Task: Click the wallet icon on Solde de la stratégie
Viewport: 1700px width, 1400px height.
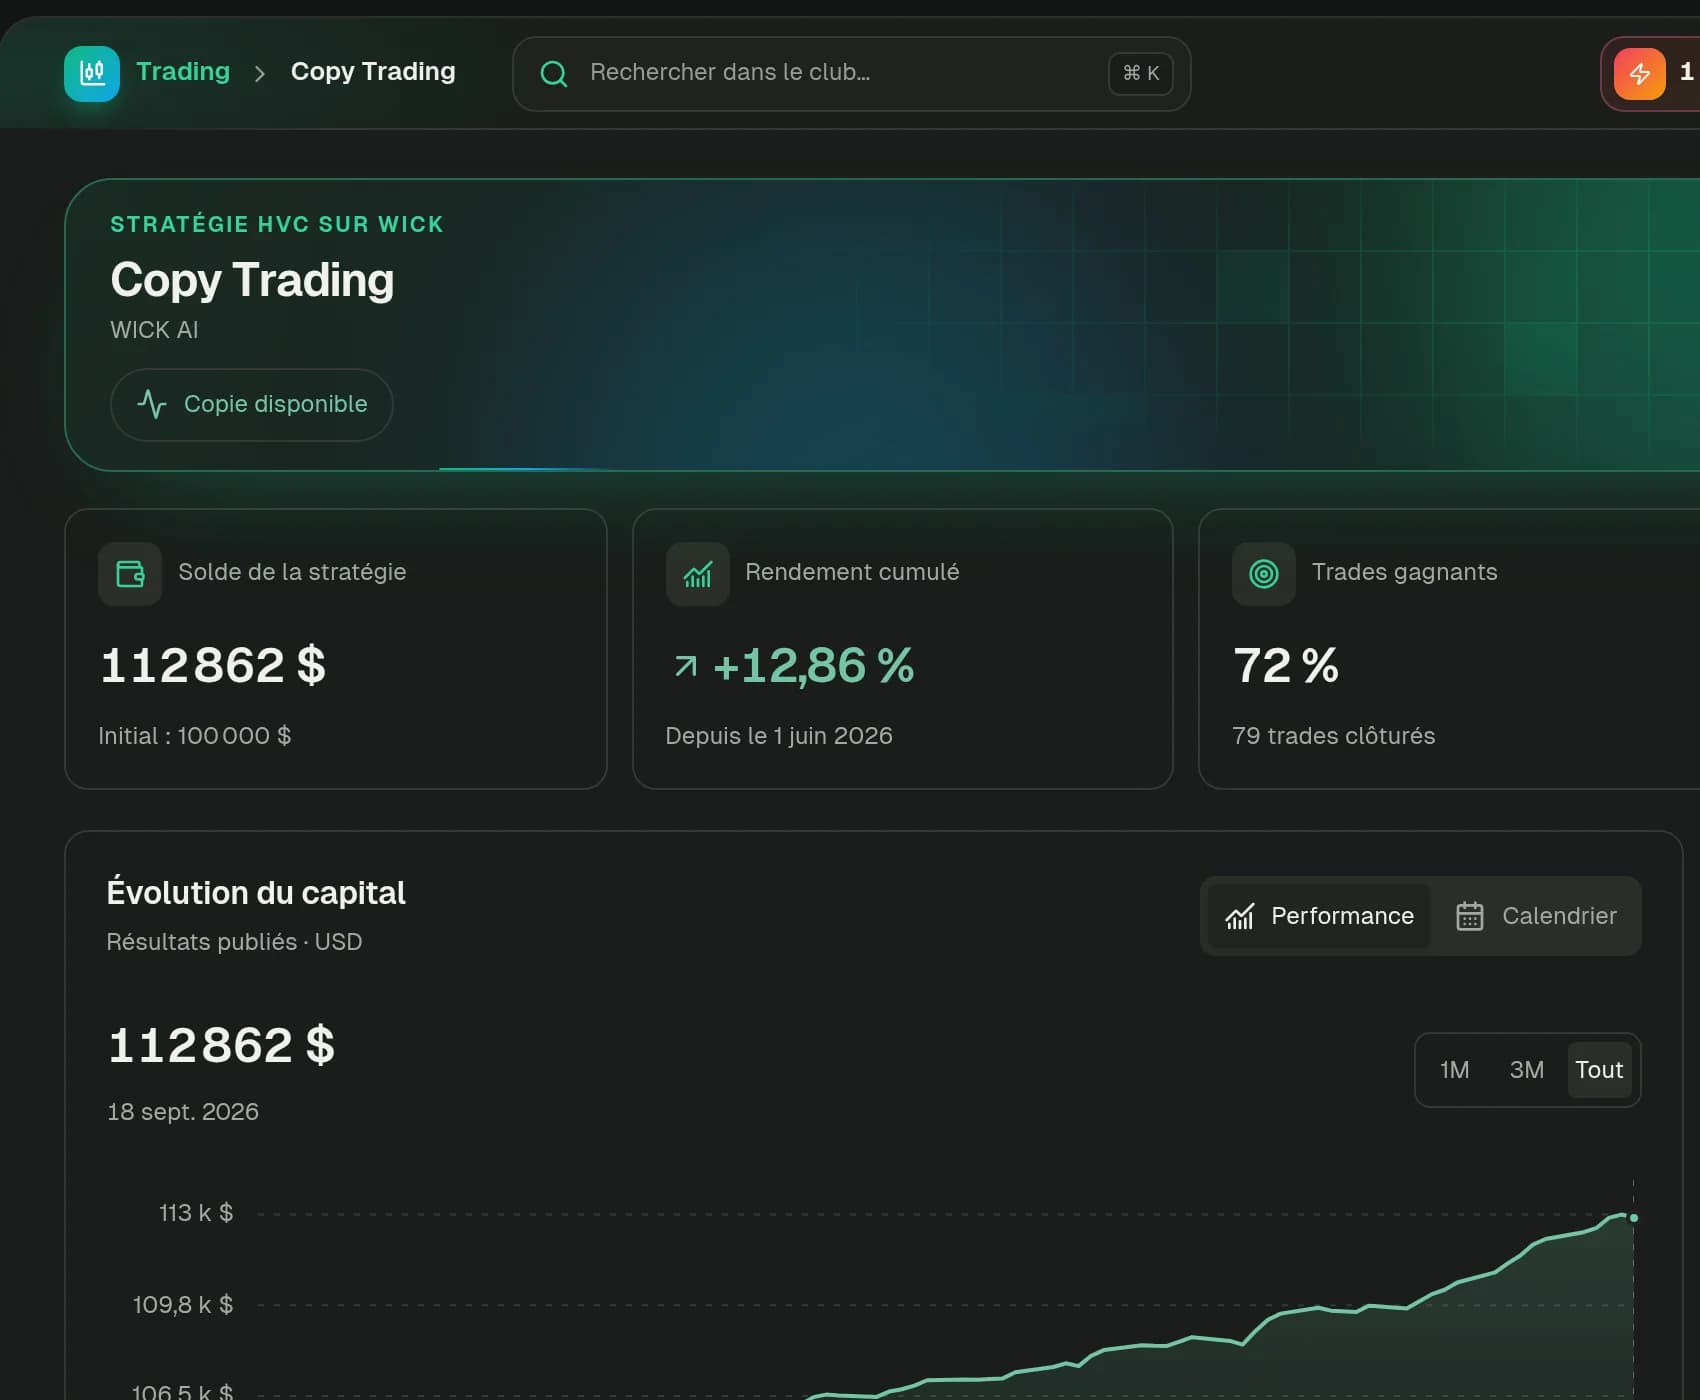Action: point(130,574)
